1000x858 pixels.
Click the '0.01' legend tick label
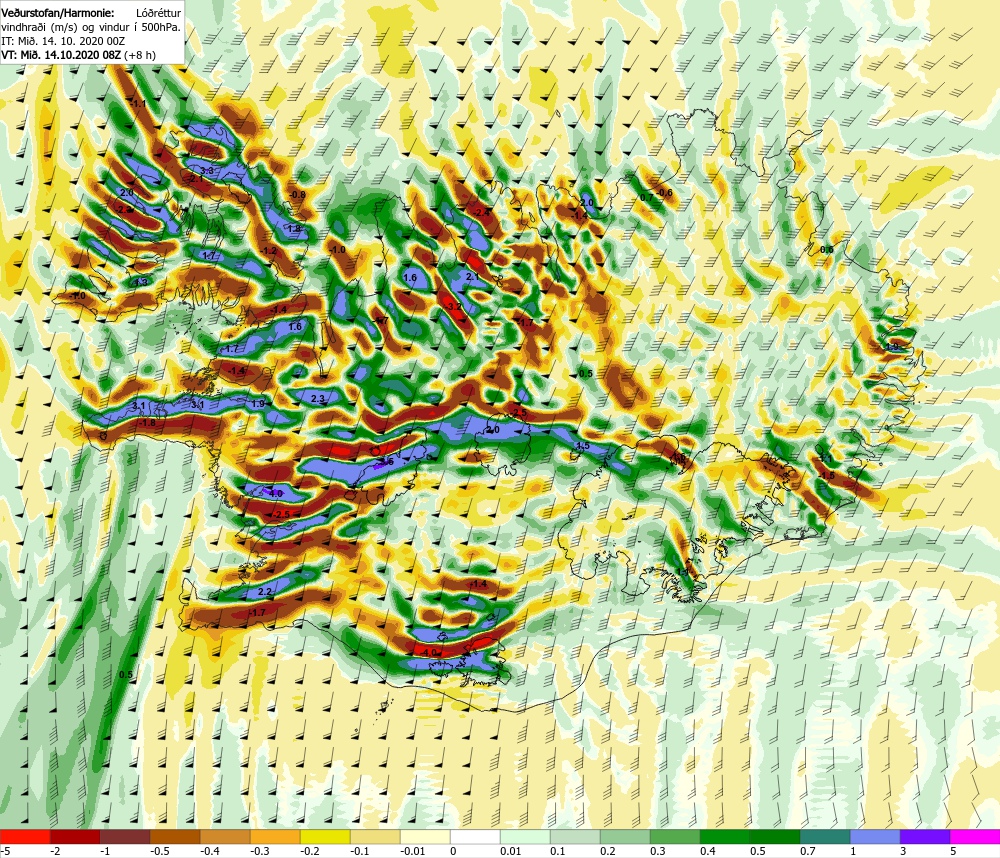tap(511, 851)
